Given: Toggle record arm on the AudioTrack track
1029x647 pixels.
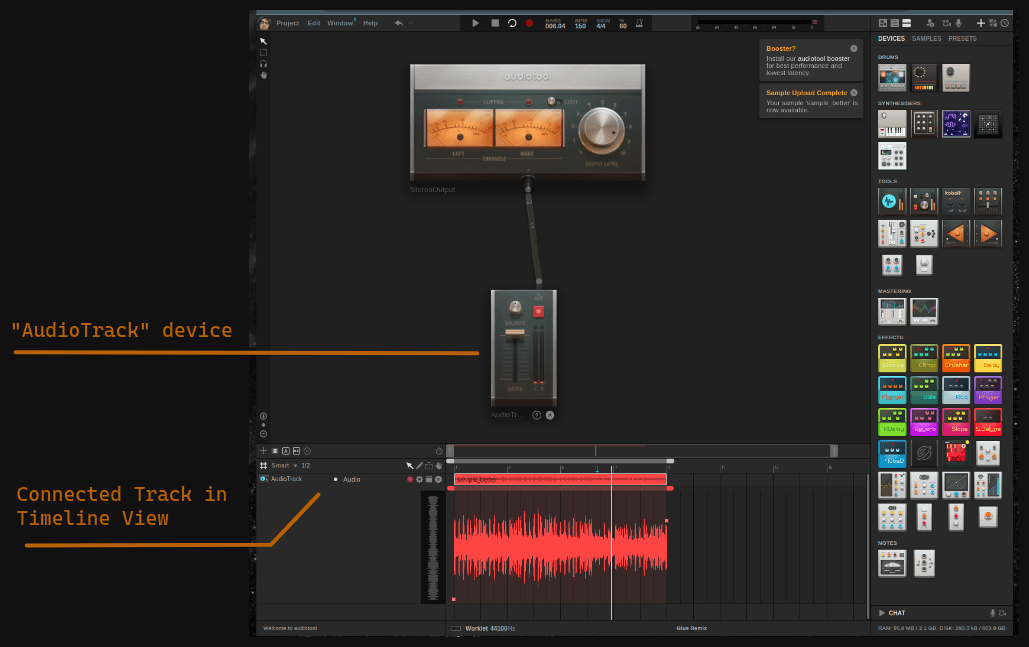Looking at the screenshot, I should 410,479.
